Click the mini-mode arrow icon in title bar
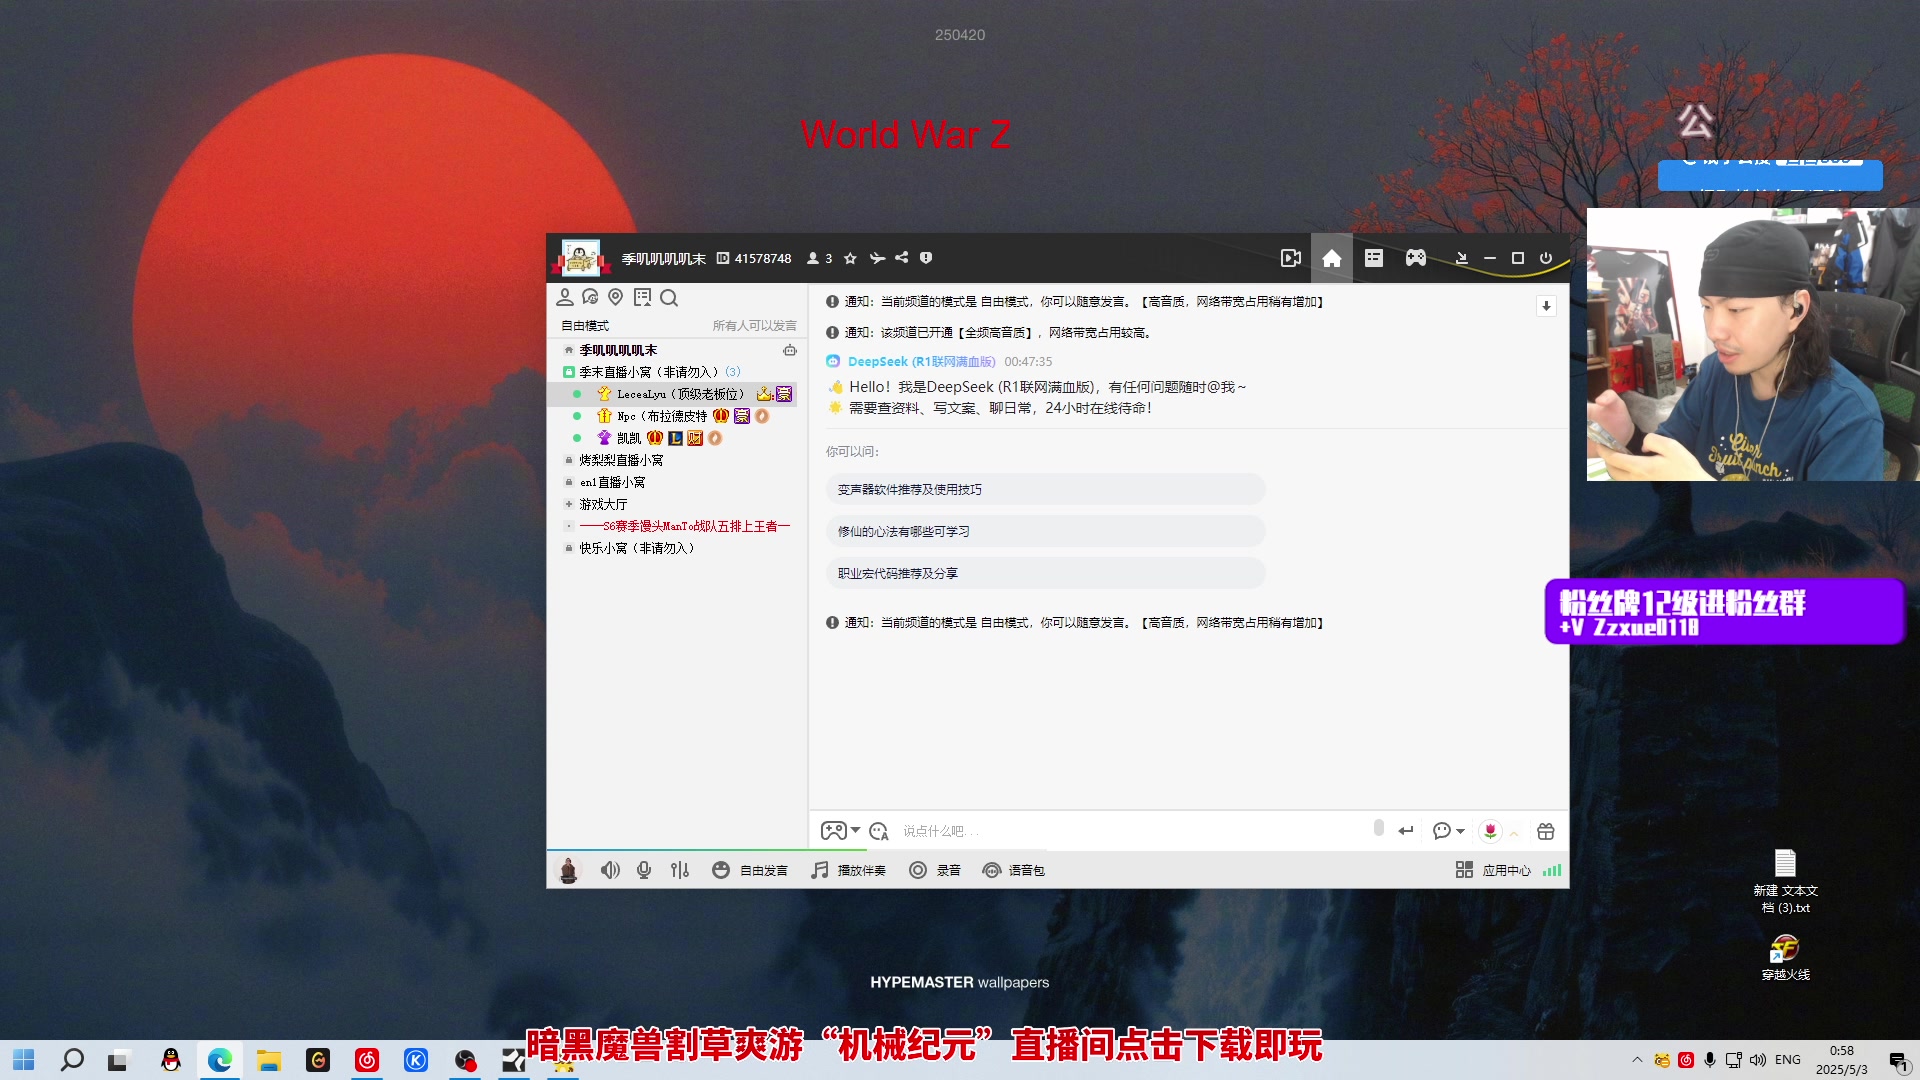The width and height of the screenshot is (1920, 1080). (1461, 258)
